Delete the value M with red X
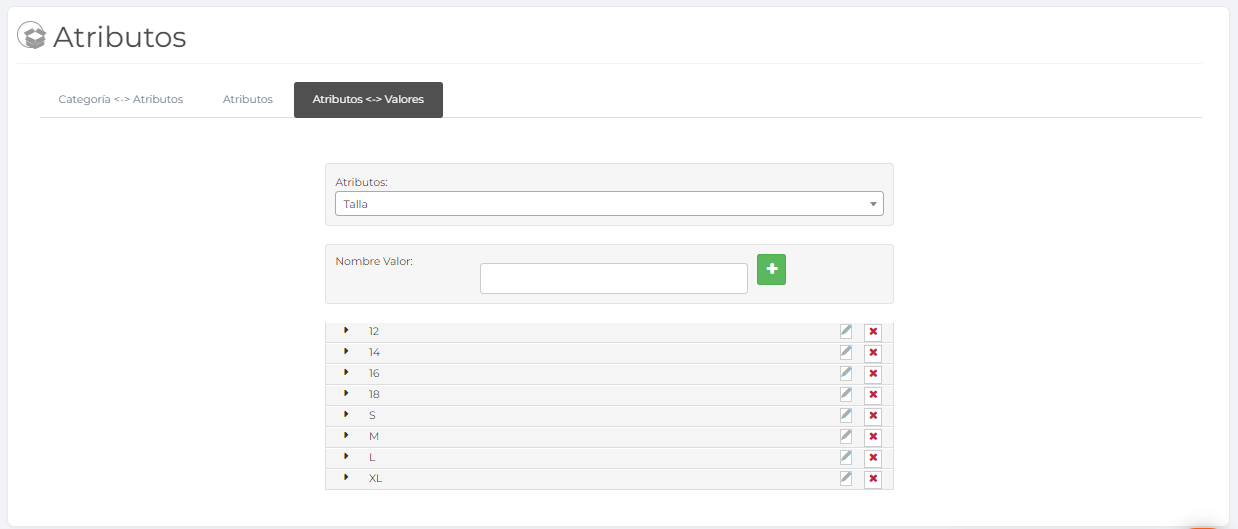 (873, 437)
